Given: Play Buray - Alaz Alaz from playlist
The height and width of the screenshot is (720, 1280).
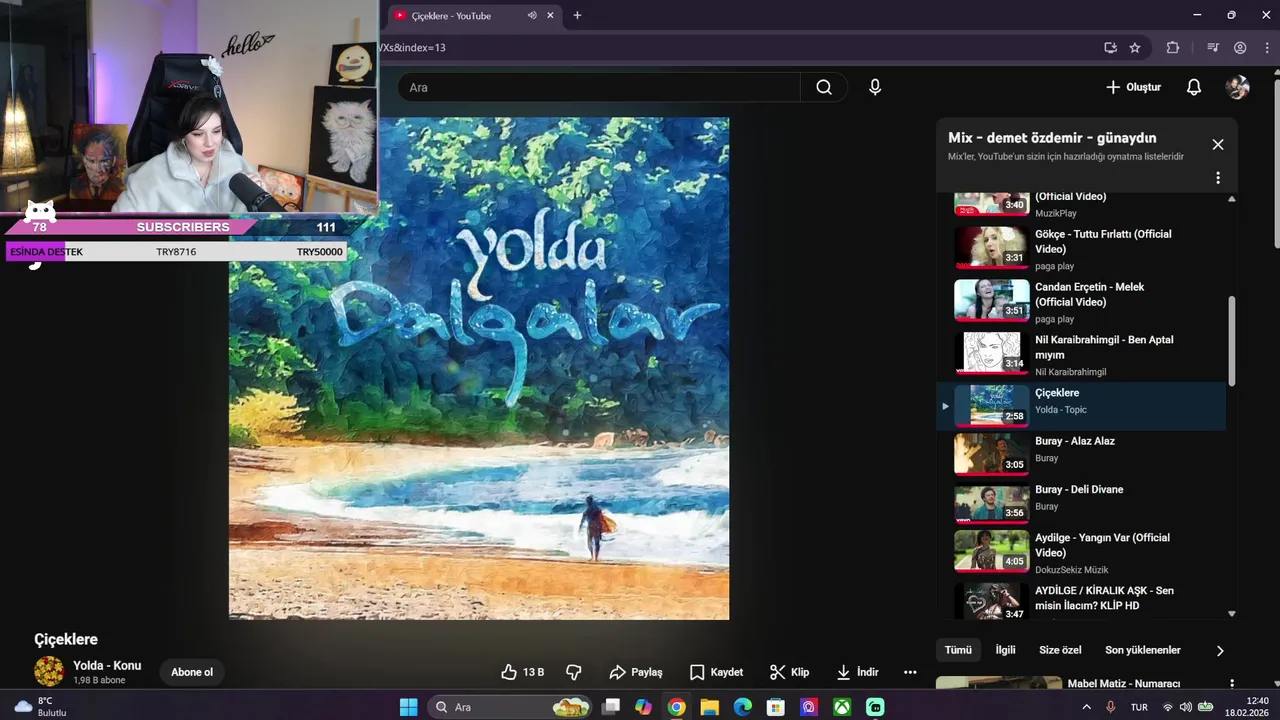Looking at the screenshot, I should [x=1081, y=454].
